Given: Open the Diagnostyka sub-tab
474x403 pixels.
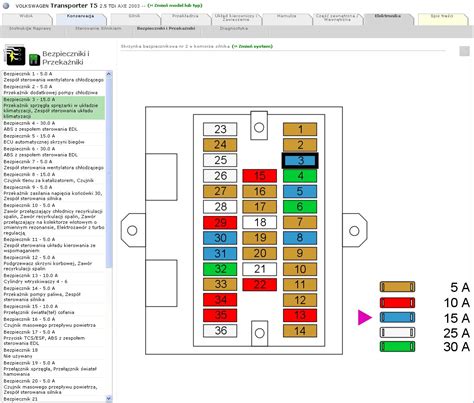Looking at the screenshot, I should point(234,28).
